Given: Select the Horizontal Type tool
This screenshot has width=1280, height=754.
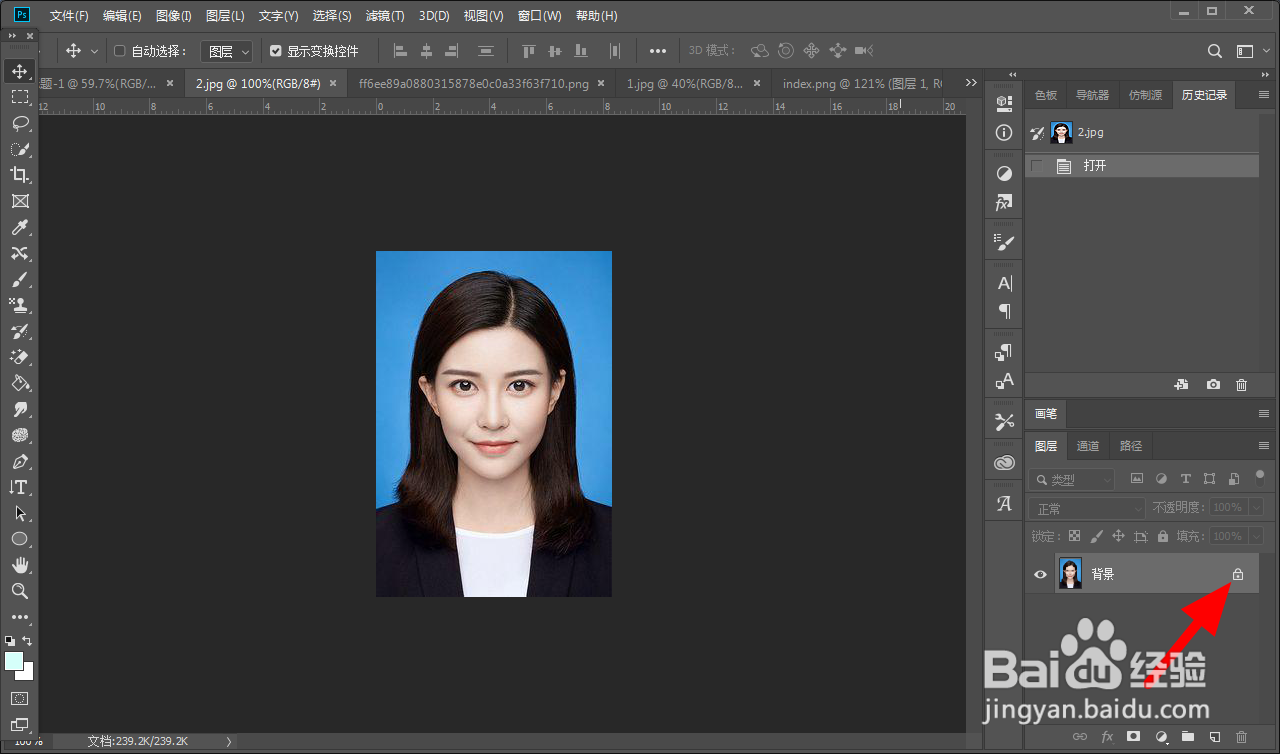Looking at the screenshot, I should point(19,487).
